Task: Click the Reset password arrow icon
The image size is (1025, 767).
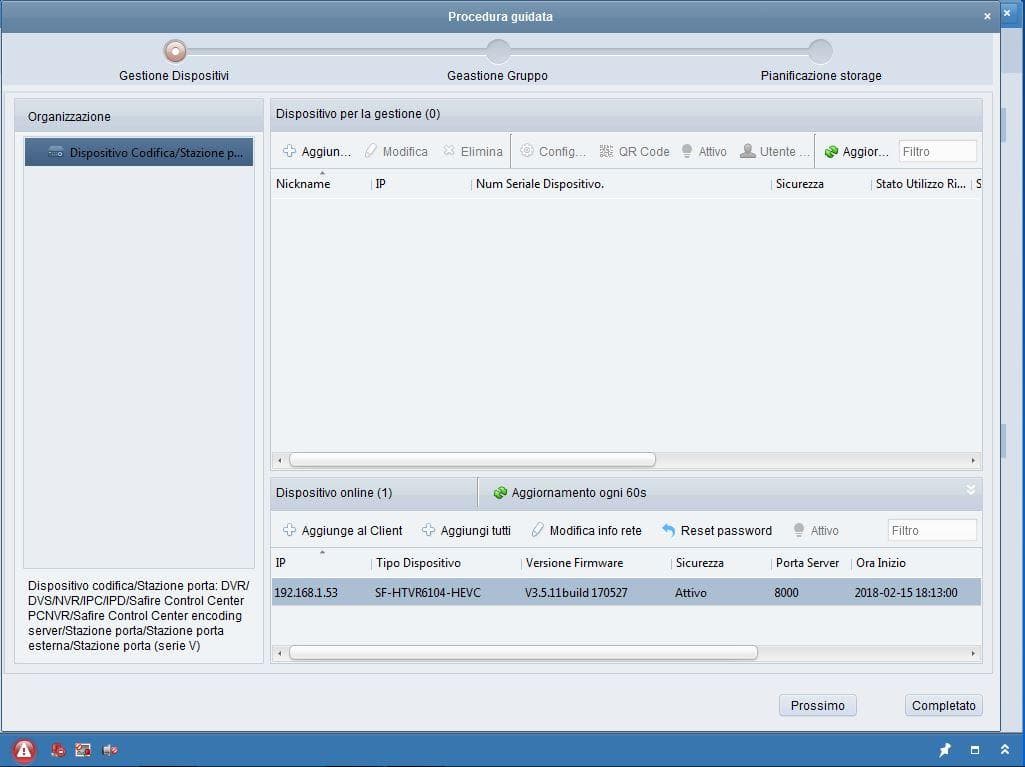Action: pyautogui.click(x=669, y=531)
